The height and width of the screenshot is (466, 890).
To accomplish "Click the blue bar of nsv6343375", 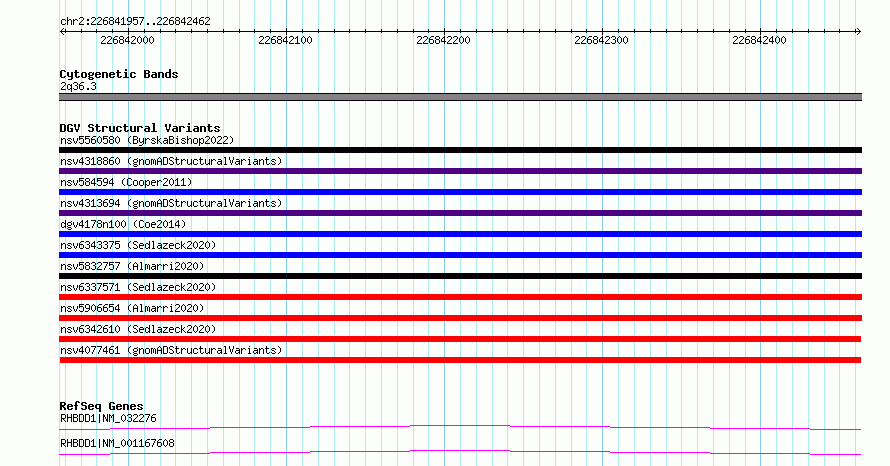I will (460, 255).
